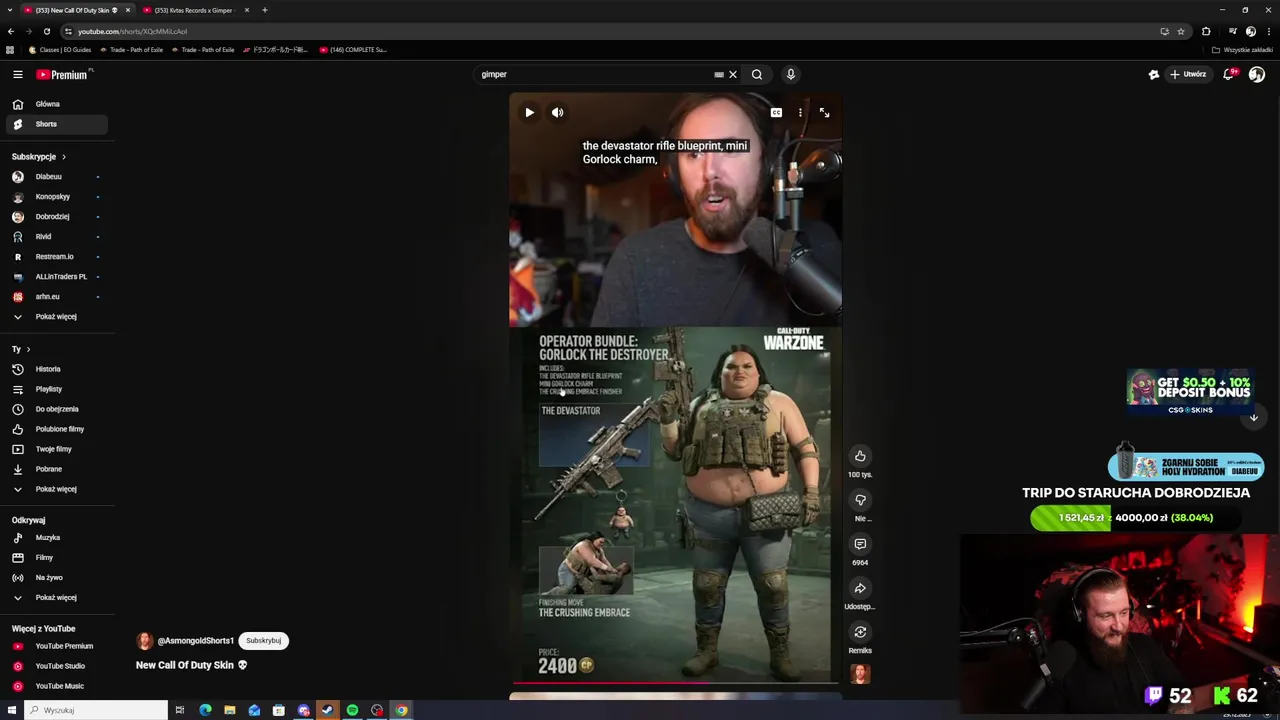The width and height of the screenshot is (1280, 720).
Task: Dislike the short with thumbs down
Action: click(x=860, y=500)
